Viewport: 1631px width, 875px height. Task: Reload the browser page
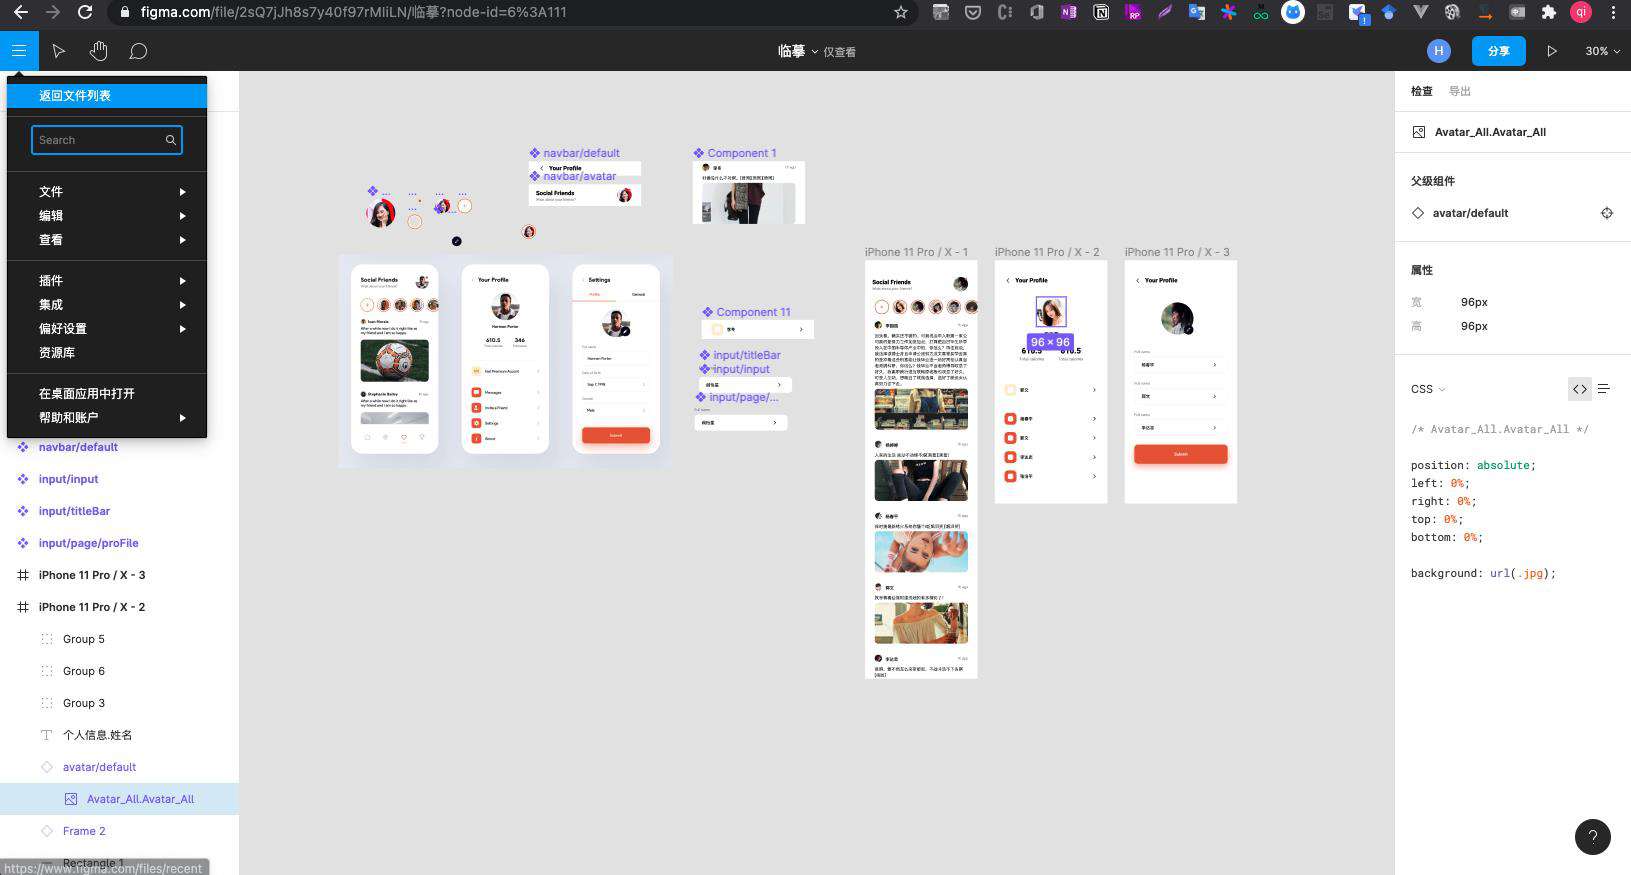[x=85, y=12]
